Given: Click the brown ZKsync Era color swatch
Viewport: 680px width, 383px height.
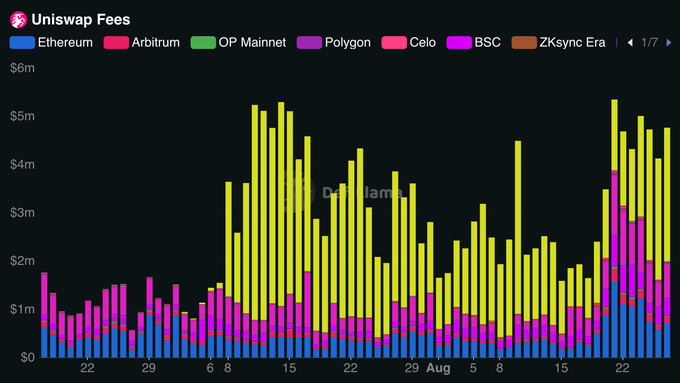Looking at the screenshot, I should pyautogui.click(x=524, y=43).
